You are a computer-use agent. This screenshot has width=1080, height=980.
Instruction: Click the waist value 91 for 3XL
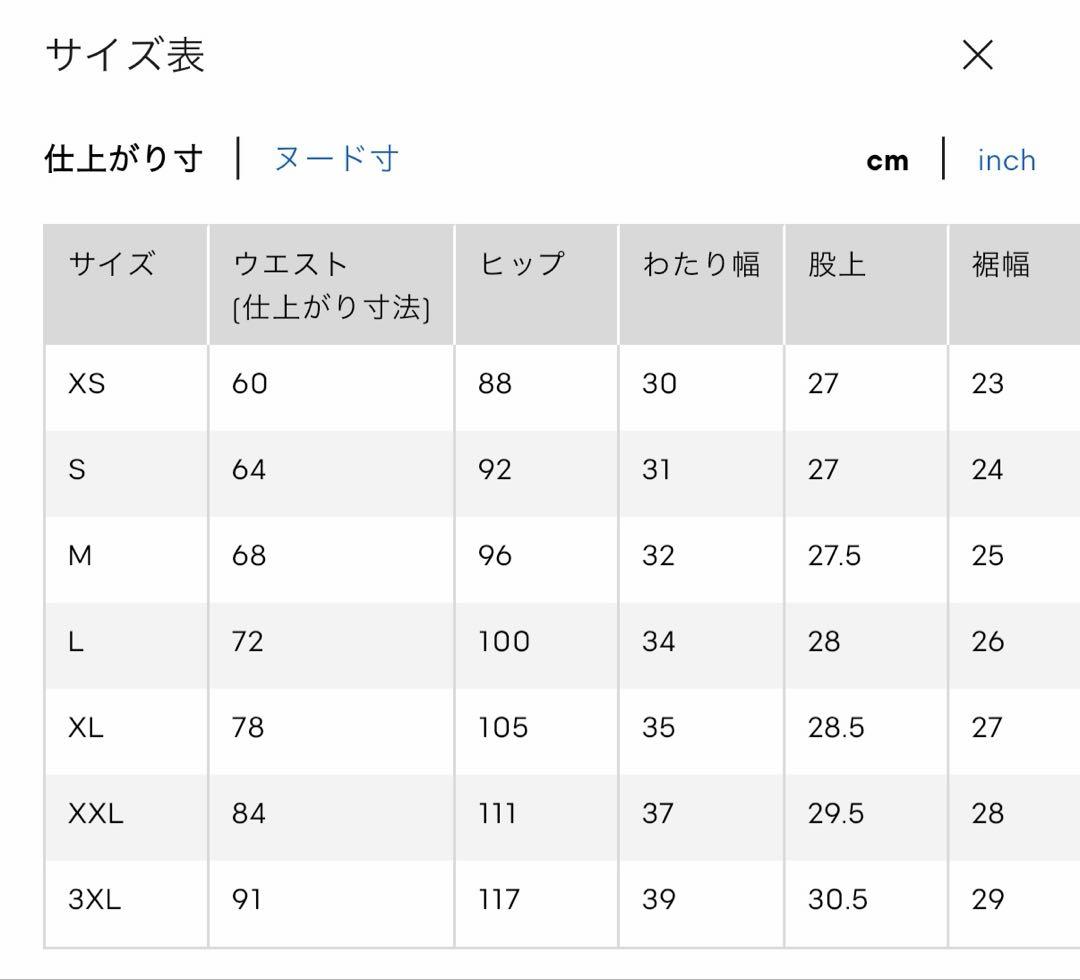(x=247, y=899)
